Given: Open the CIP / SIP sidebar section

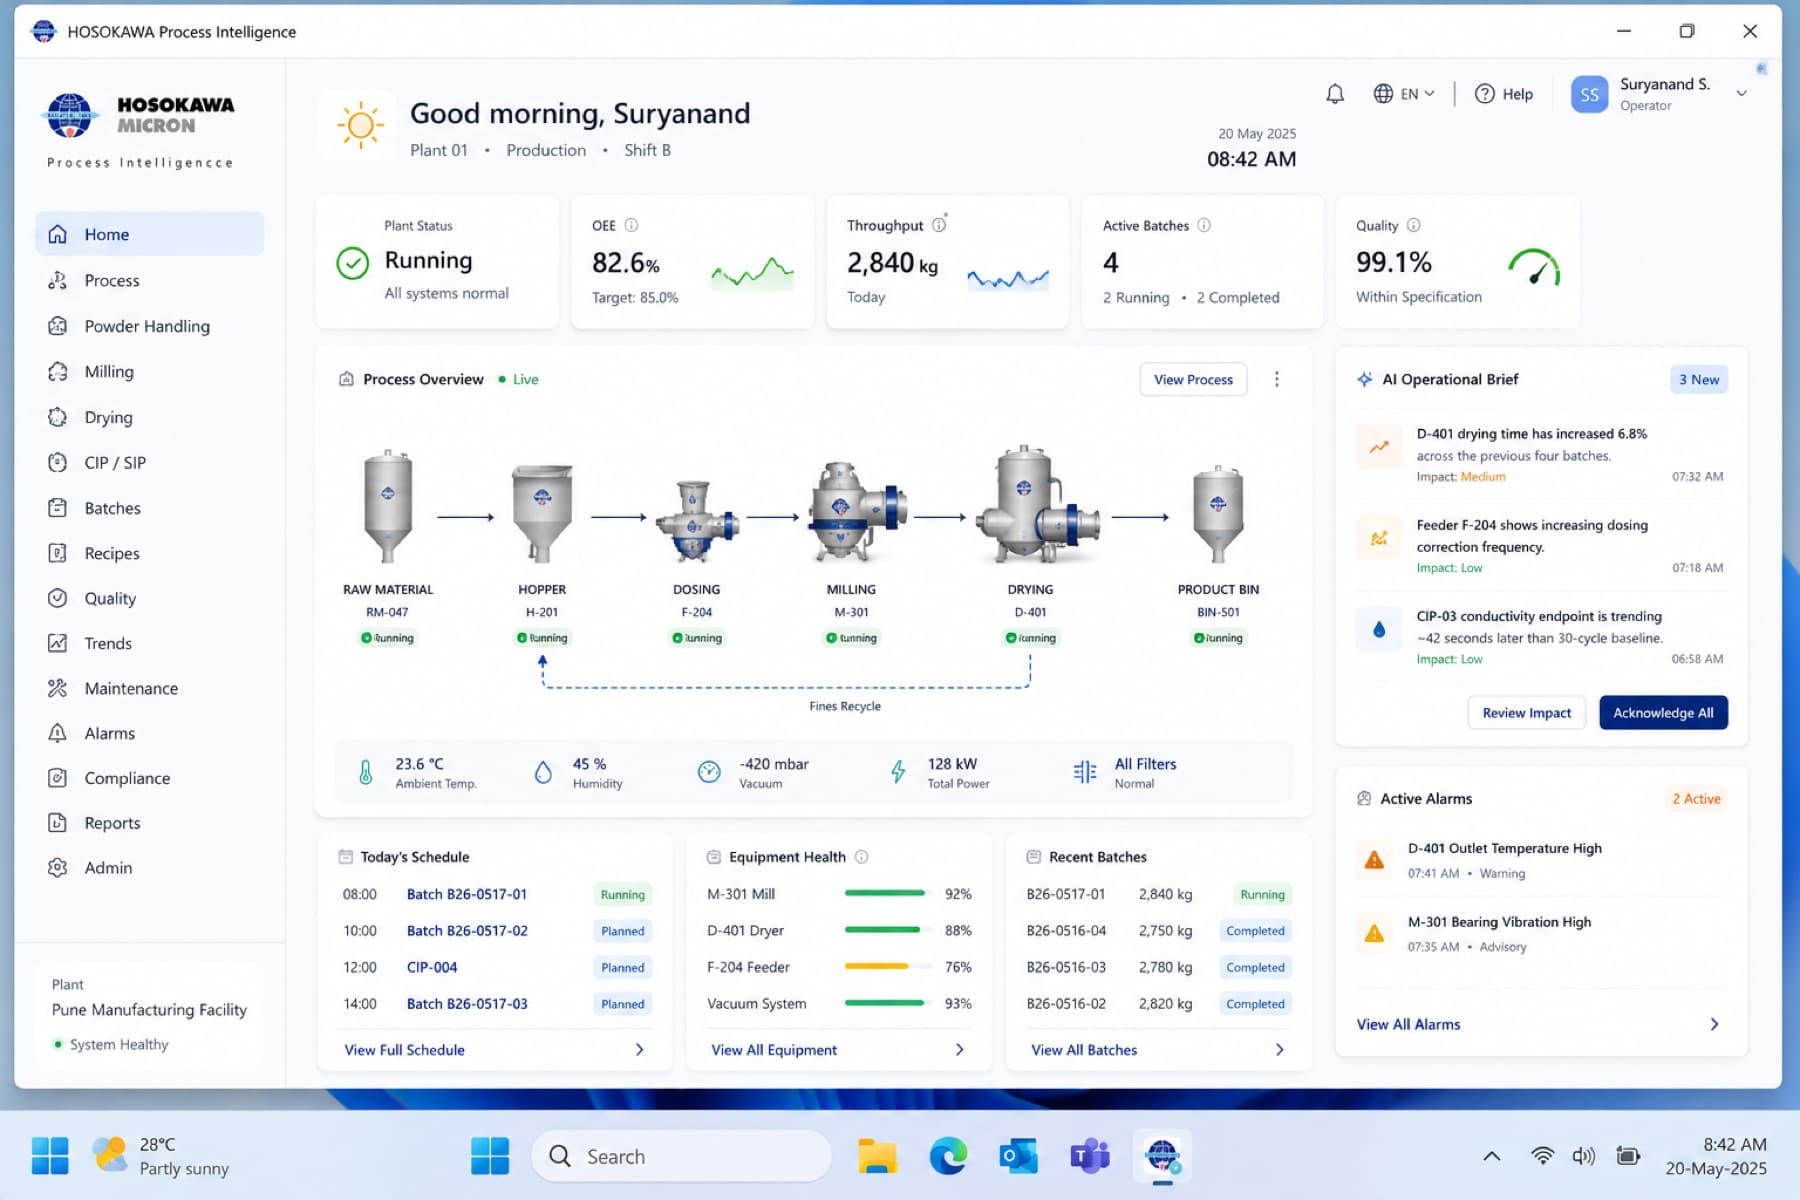Looking at the screenshot, I should 150,463.
